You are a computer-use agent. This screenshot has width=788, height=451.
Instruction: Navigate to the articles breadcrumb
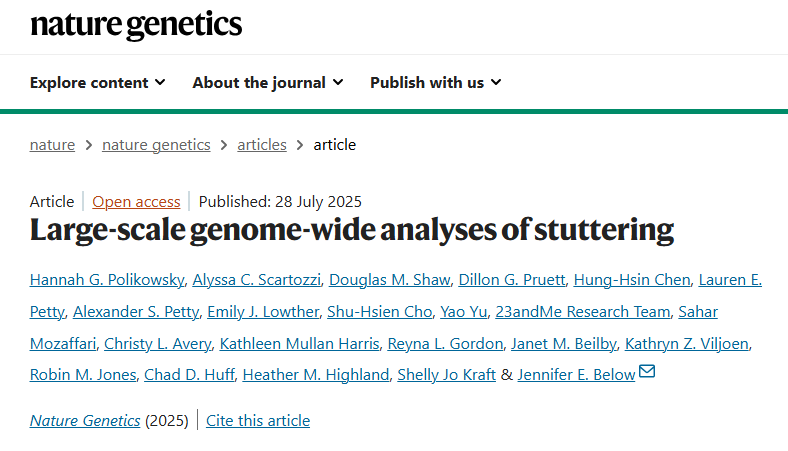(x=262, y=145)
